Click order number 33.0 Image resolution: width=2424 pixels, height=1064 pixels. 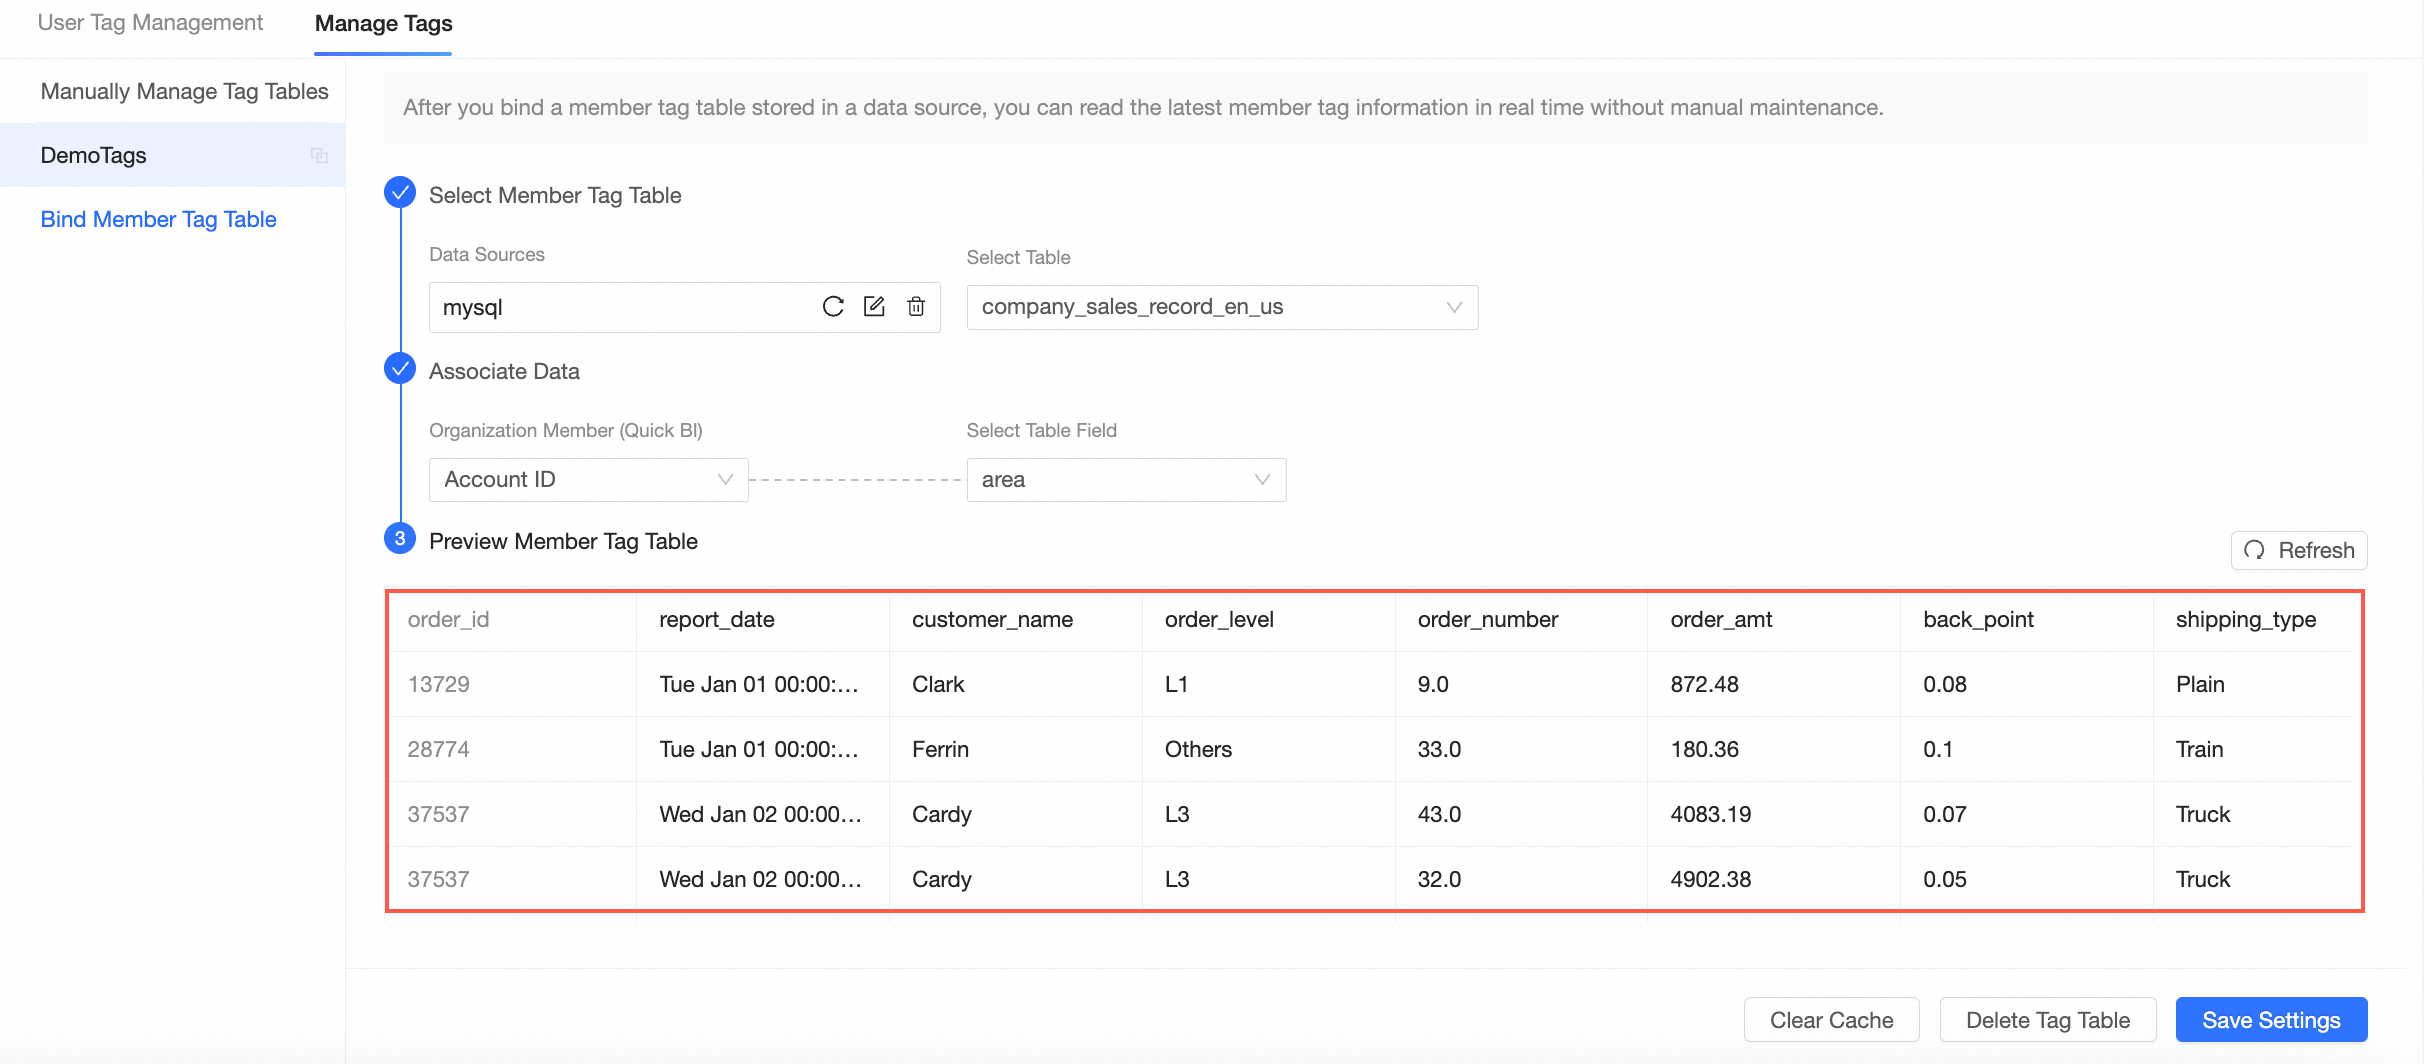pyautogui.click(x=1439, y=750)
